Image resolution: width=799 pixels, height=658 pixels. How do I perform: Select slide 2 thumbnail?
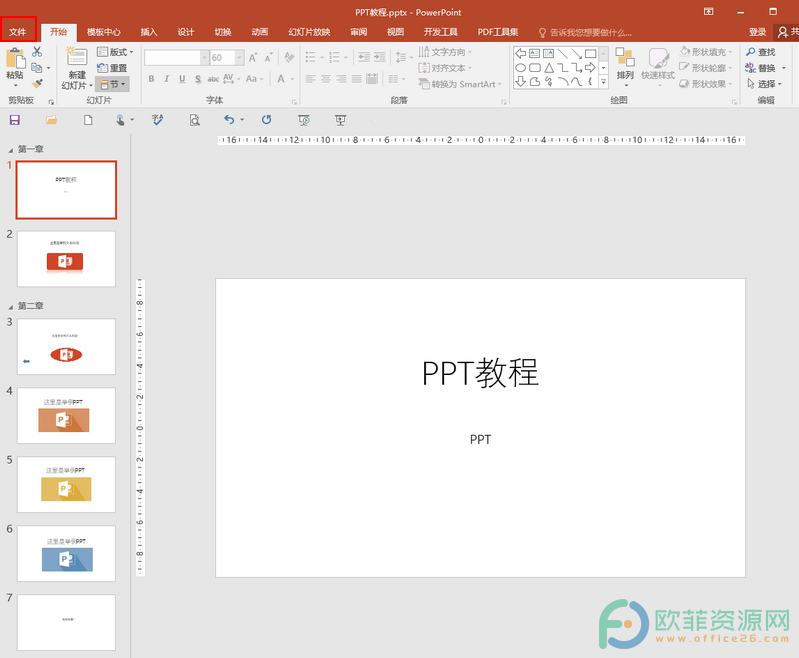tap(66, 259)
